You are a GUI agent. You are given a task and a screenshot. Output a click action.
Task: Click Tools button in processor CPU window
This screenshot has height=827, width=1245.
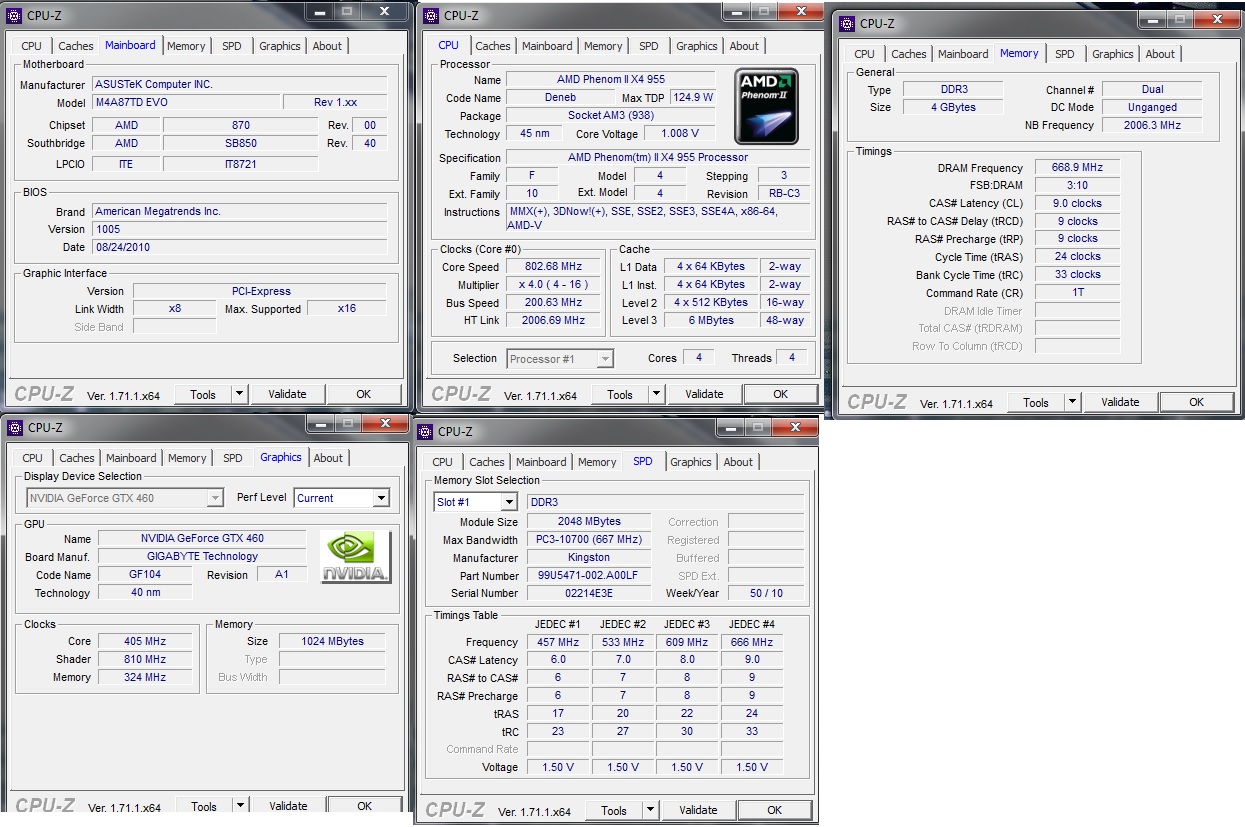click(x=620, y=394)
